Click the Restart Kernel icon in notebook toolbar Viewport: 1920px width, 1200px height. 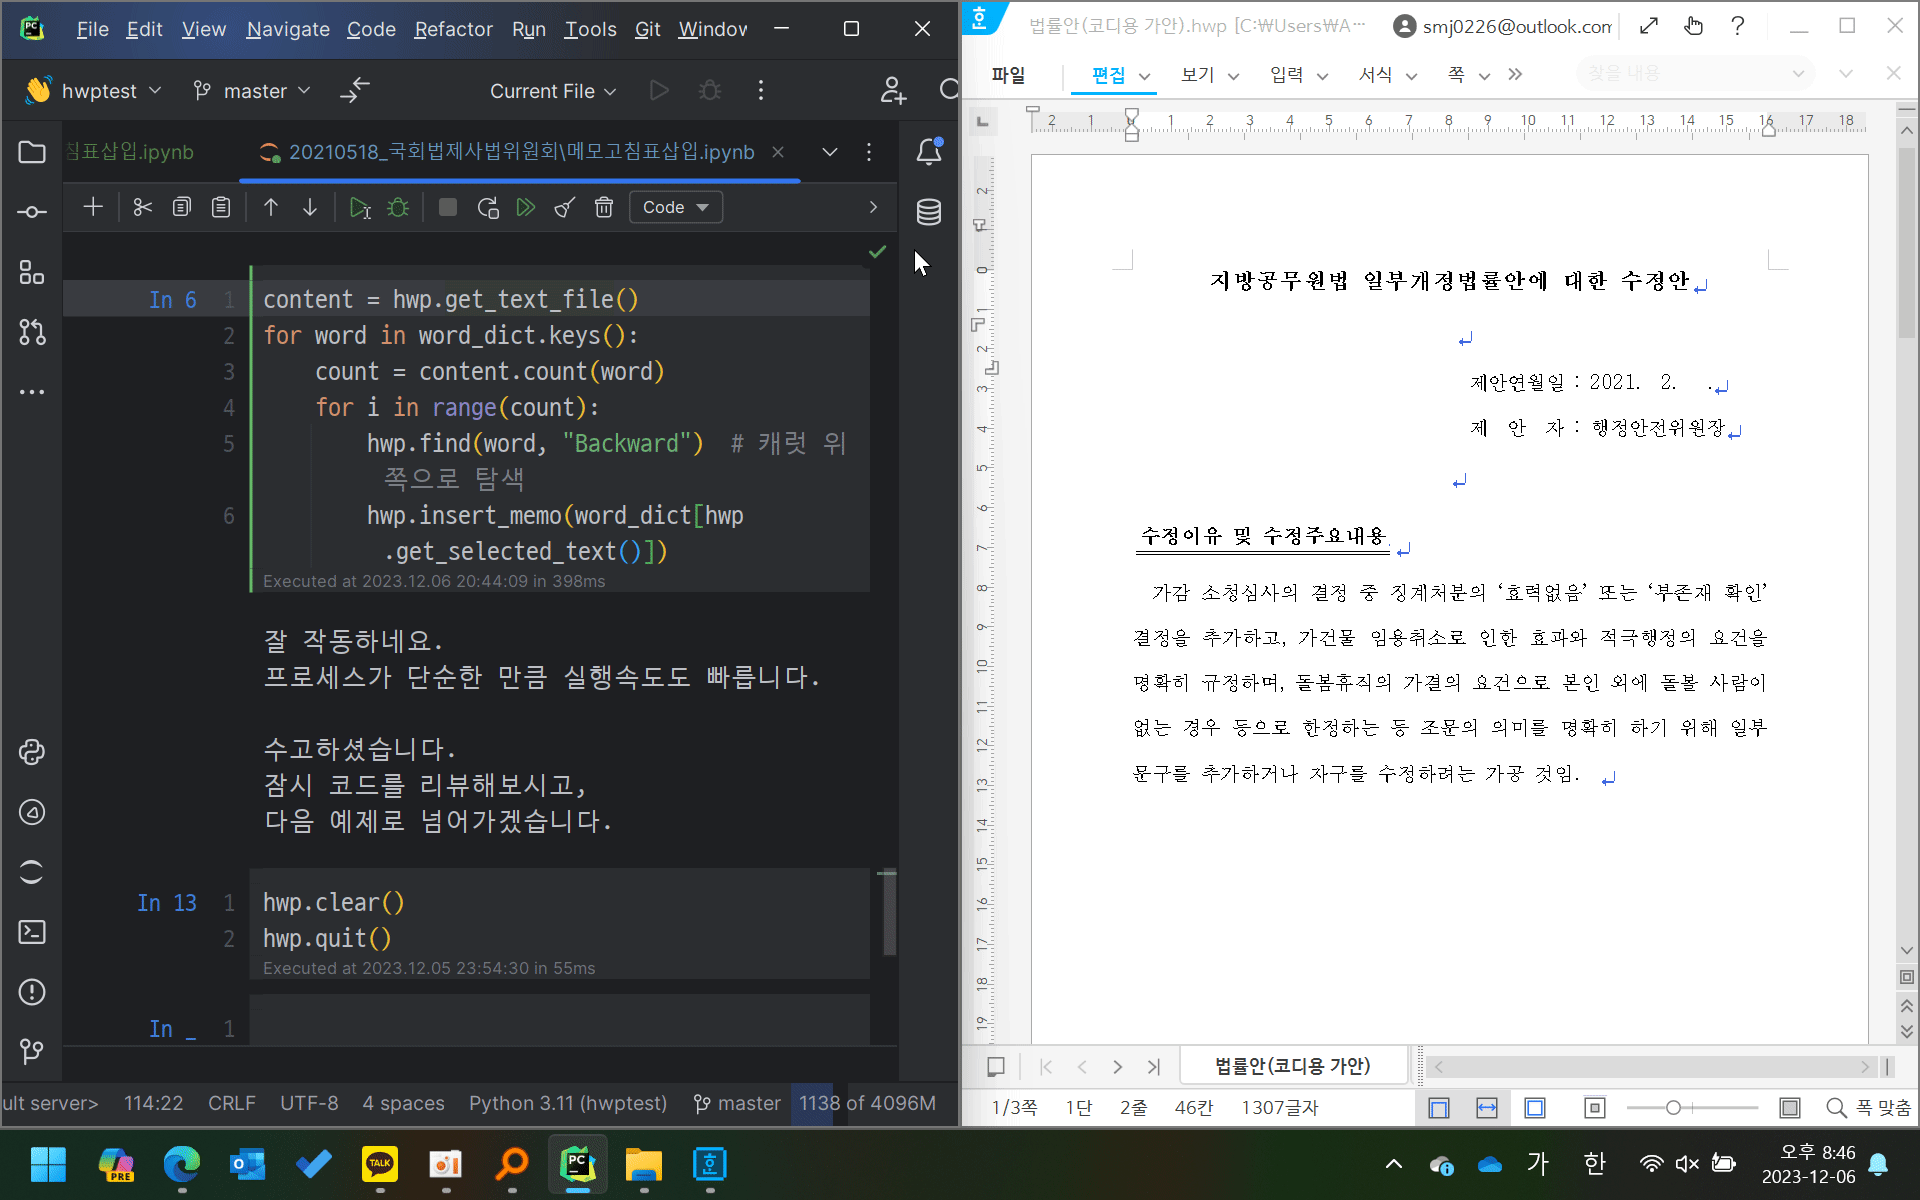click(488, 207)
